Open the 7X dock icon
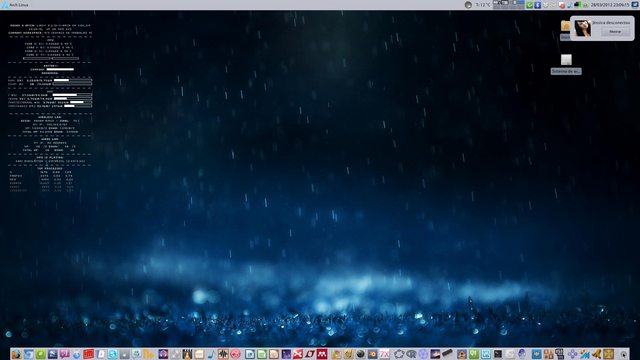Screen dimensions: 640x360 (x=384, y=354)
